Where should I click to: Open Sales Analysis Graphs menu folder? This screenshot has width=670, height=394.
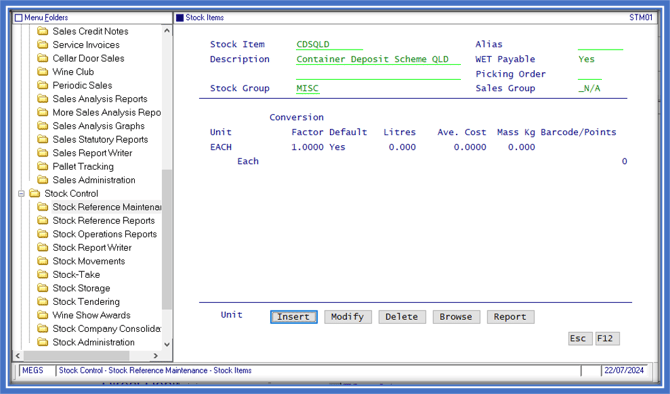[x=98, y=126]
